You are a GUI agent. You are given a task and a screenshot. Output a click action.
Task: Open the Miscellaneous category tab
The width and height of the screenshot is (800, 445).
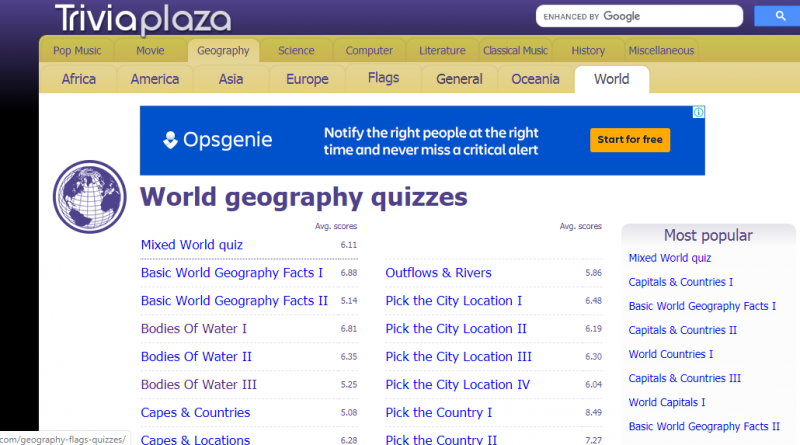pyautogui.click(x=661, y=51)
